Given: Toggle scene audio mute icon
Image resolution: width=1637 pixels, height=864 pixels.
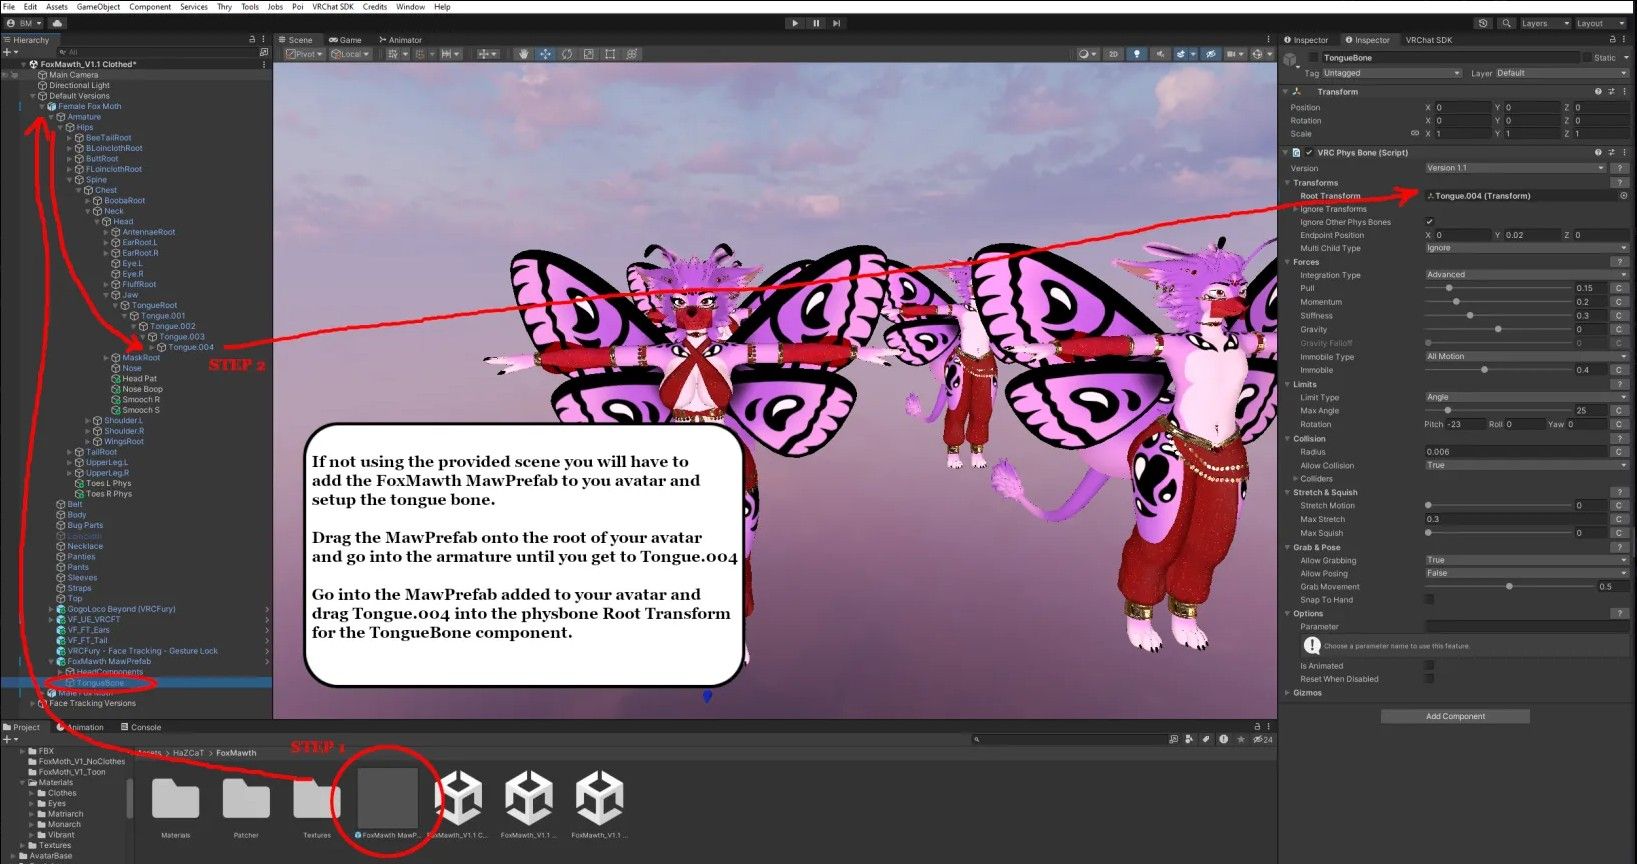Looking at the screenshot, I should click(x=1160, y=54).
